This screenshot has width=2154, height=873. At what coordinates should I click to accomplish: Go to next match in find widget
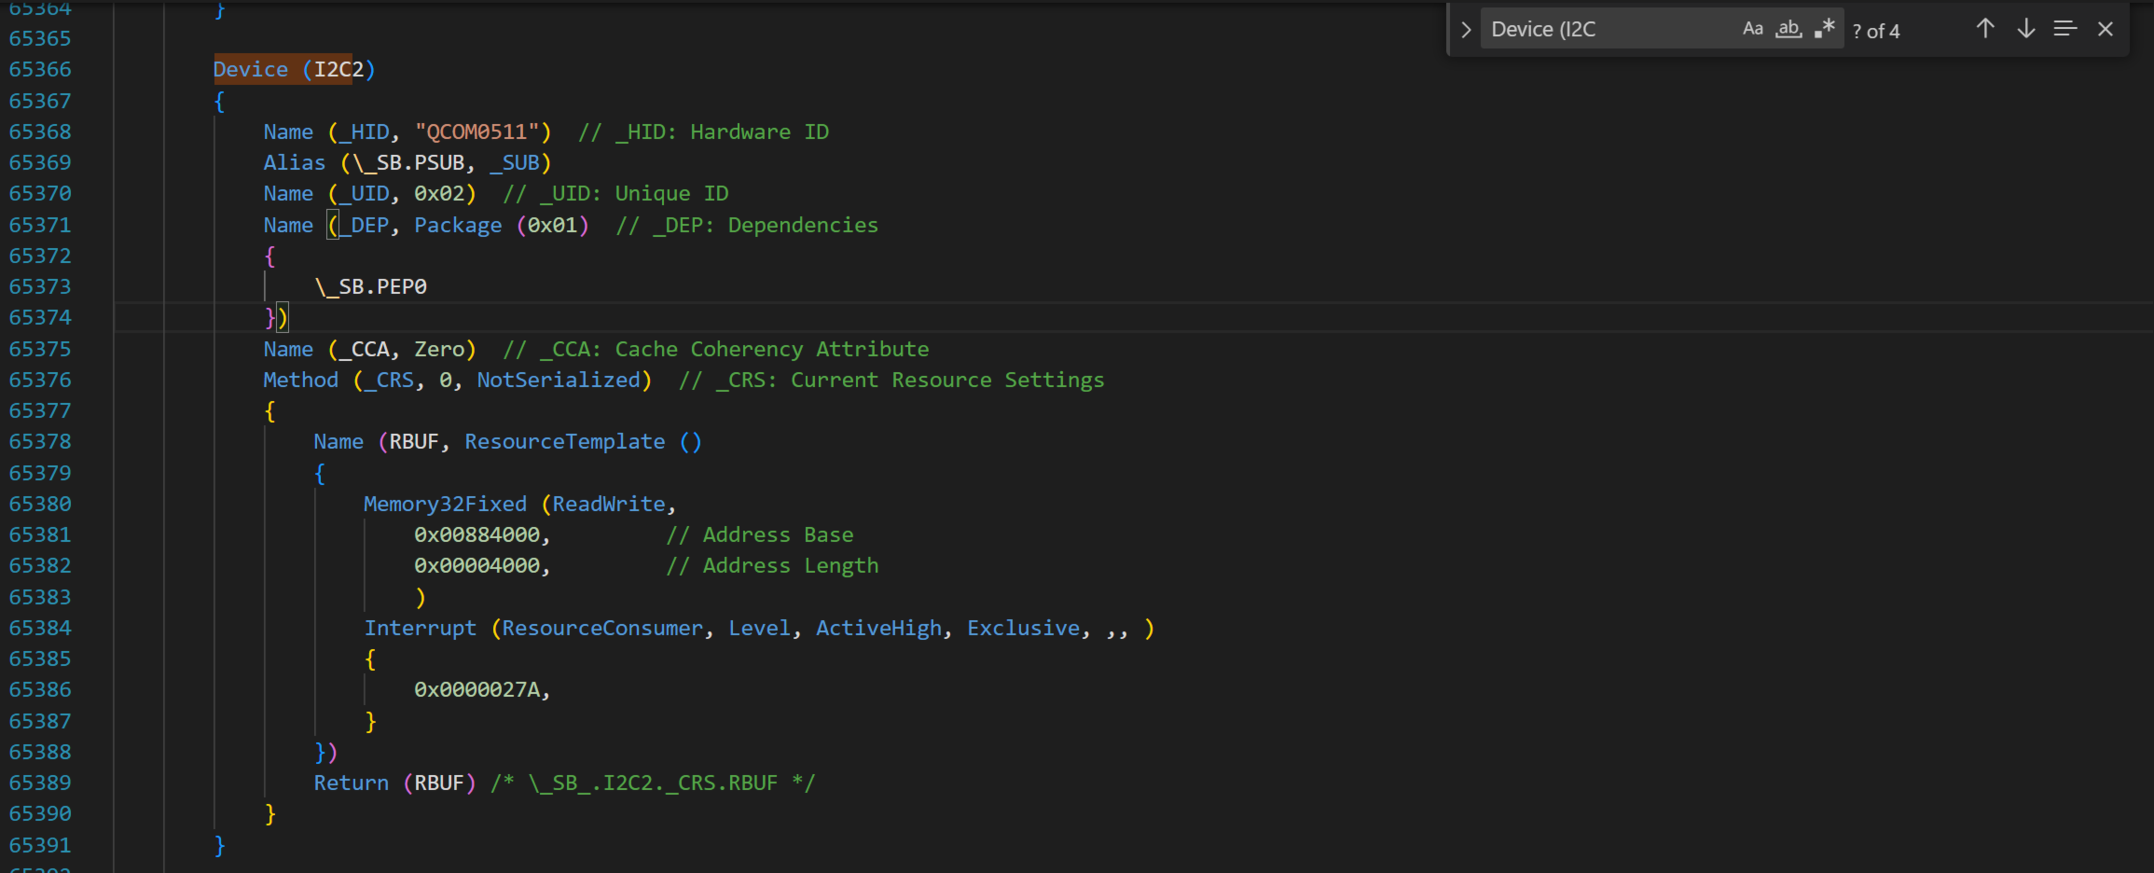point(2025,29)
